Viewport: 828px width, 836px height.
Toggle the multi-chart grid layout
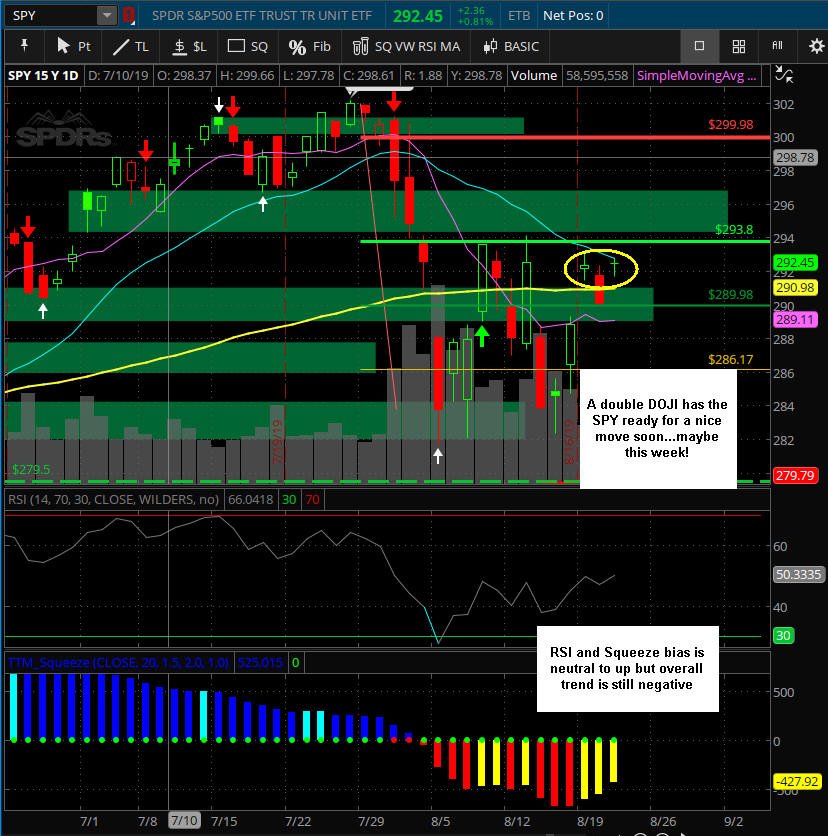[x=738, y=46]
